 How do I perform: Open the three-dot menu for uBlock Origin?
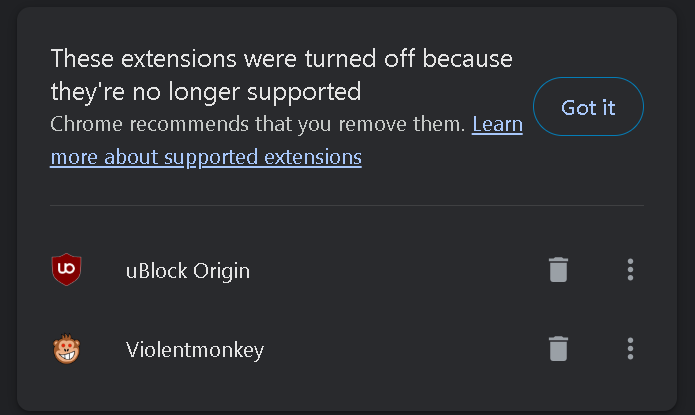pyautogui.click(x=630, y=269)
